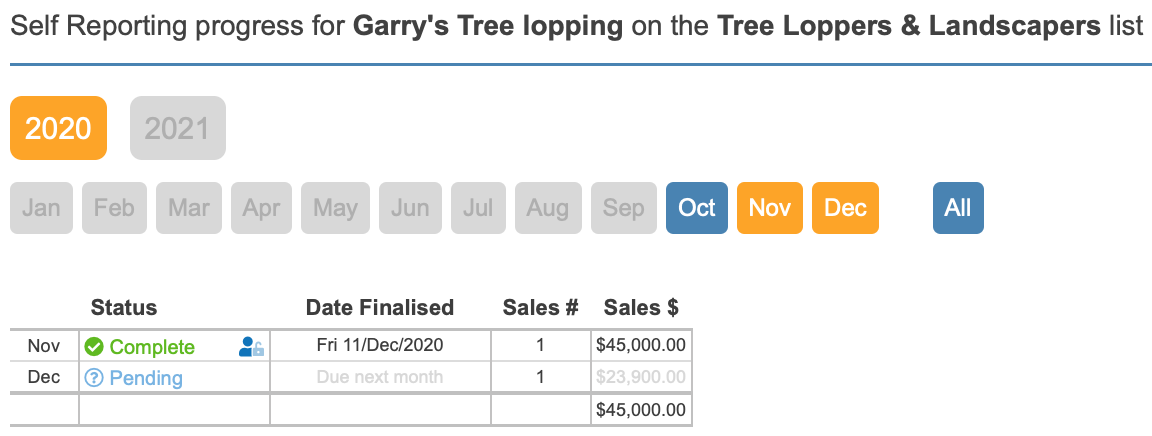
Task: Select the 2020 year button
Action: click(59, 128)
